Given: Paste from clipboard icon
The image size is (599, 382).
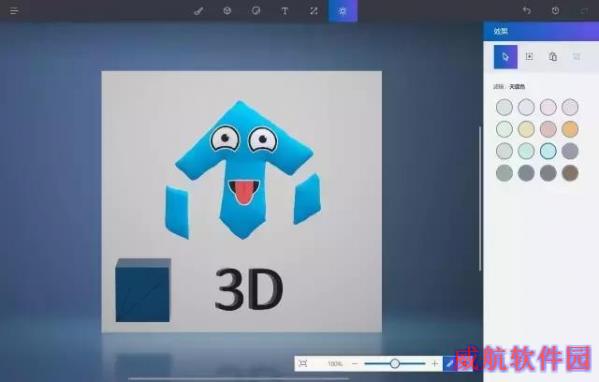Looking at the screenshot, I should (553, 57).
